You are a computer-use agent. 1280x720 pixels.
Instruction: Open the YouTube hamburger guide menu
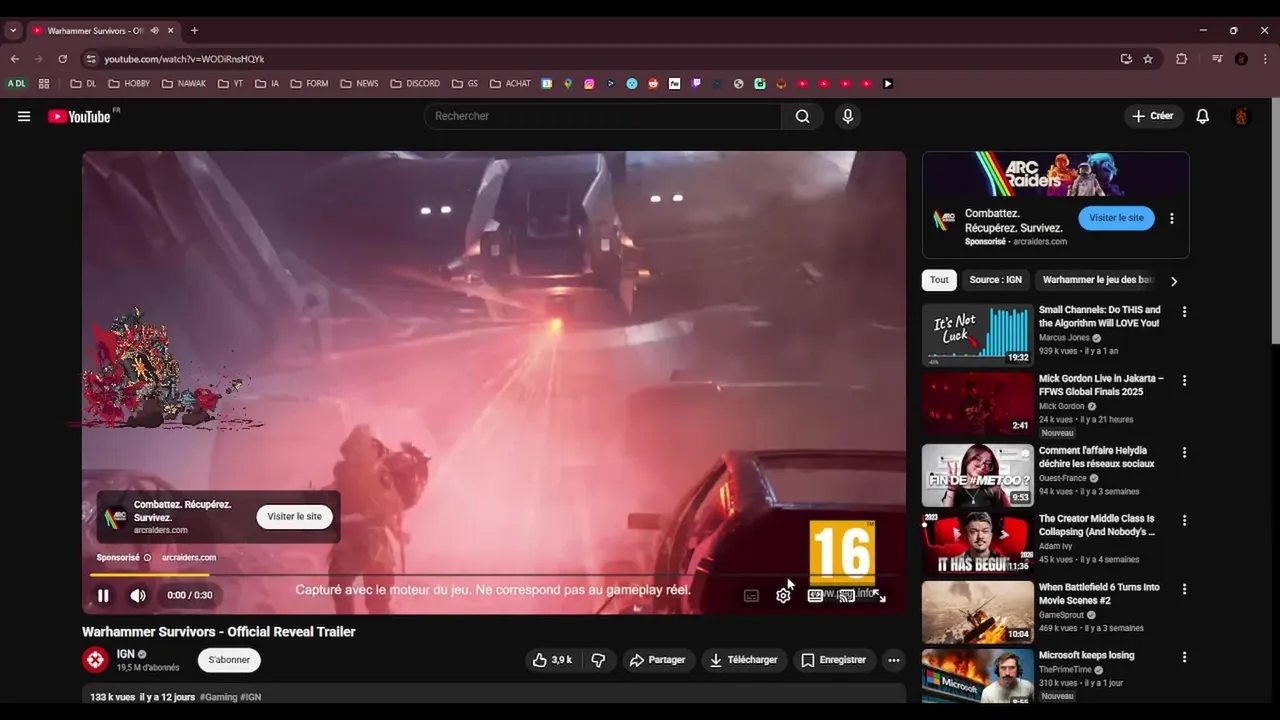pos(24,116)
